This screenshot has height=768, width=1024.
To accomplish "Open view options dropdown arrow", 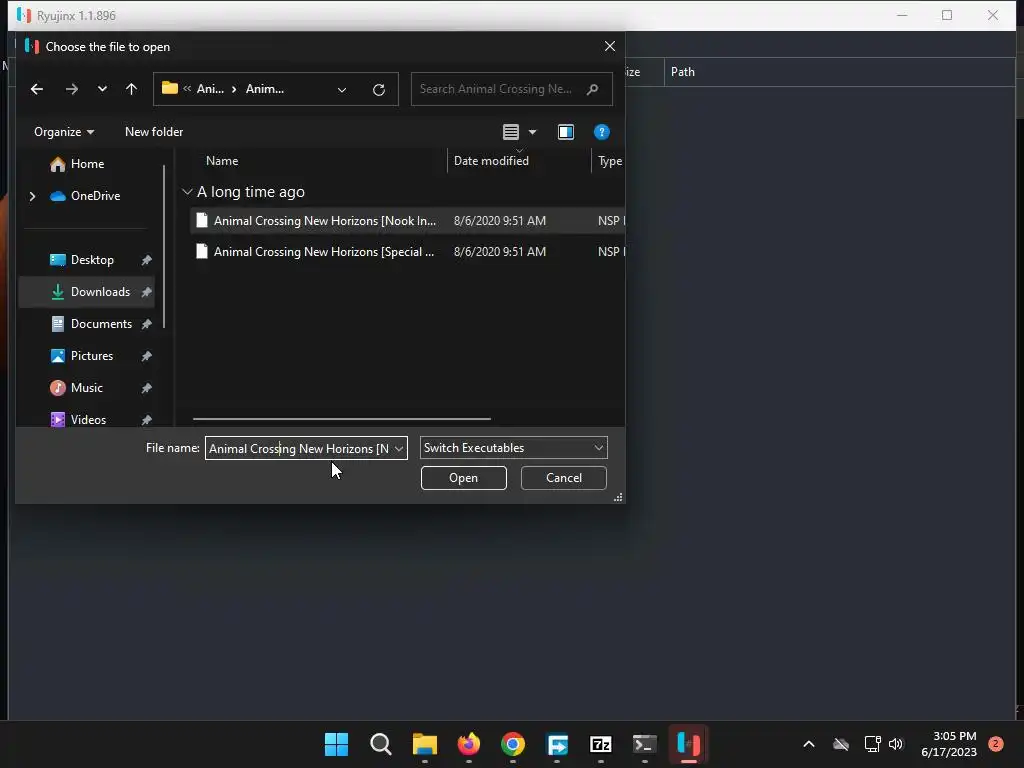I will click(532, 132).
